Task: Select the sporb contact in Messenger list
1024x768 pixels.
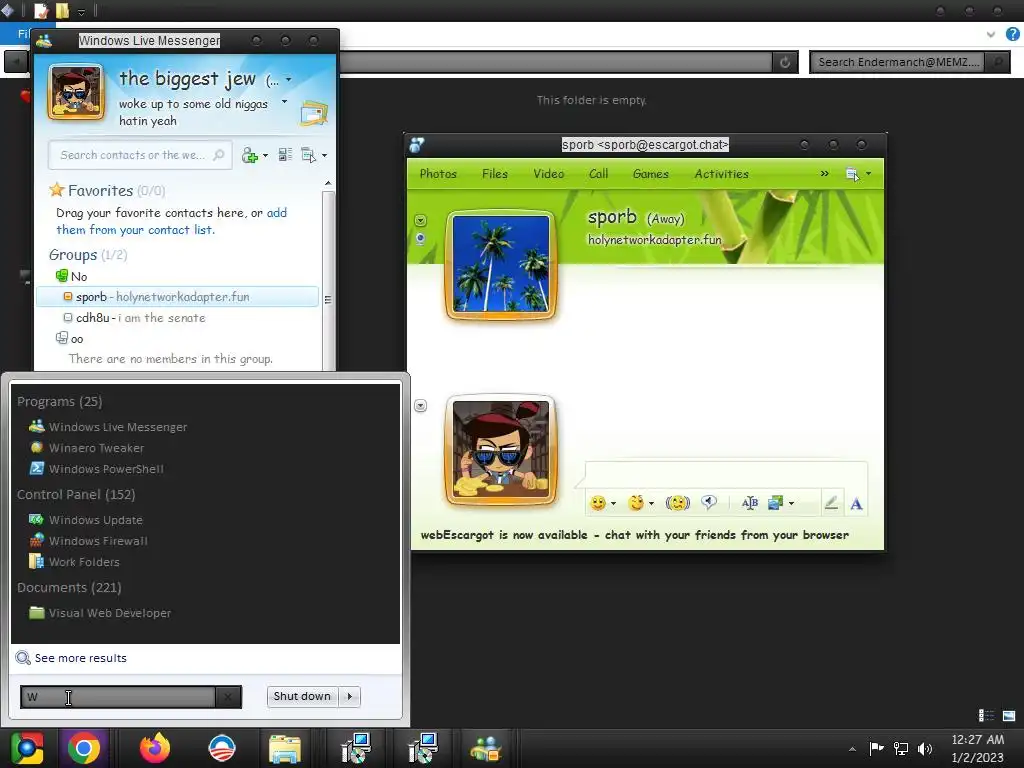Action: (x=178, y=296)
